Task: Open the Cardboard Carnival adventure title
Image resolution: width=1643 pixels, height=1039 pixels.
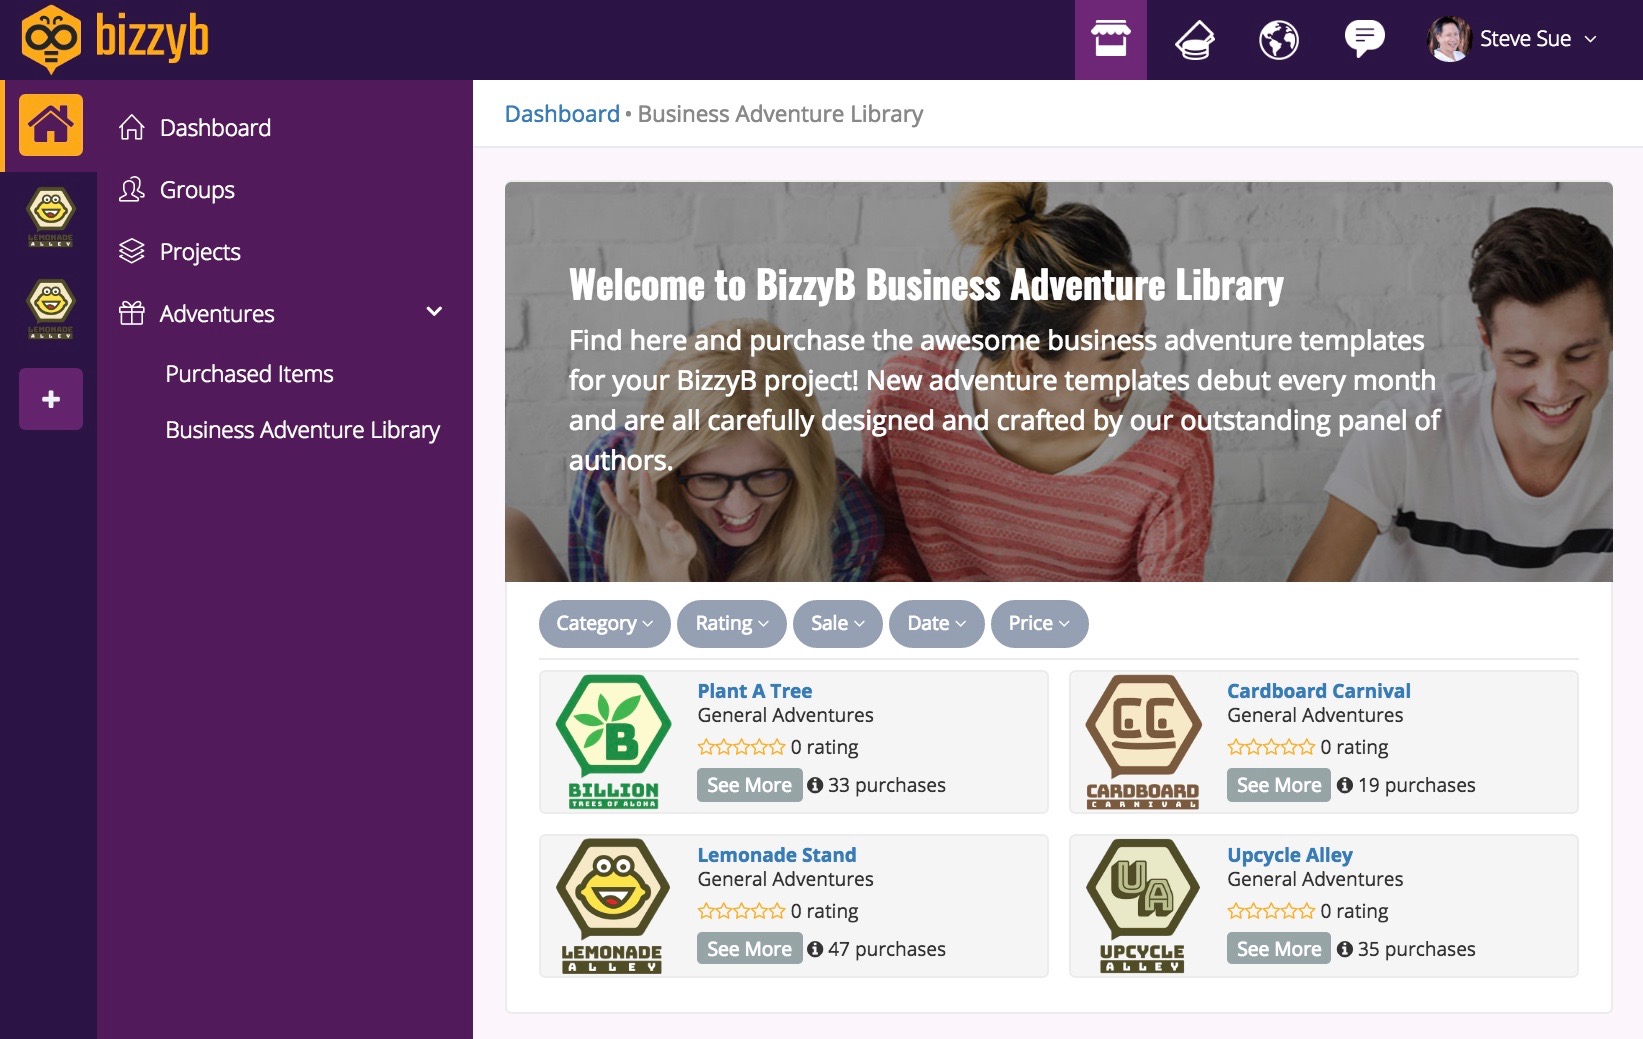Action: click(x=1318, y=691)
